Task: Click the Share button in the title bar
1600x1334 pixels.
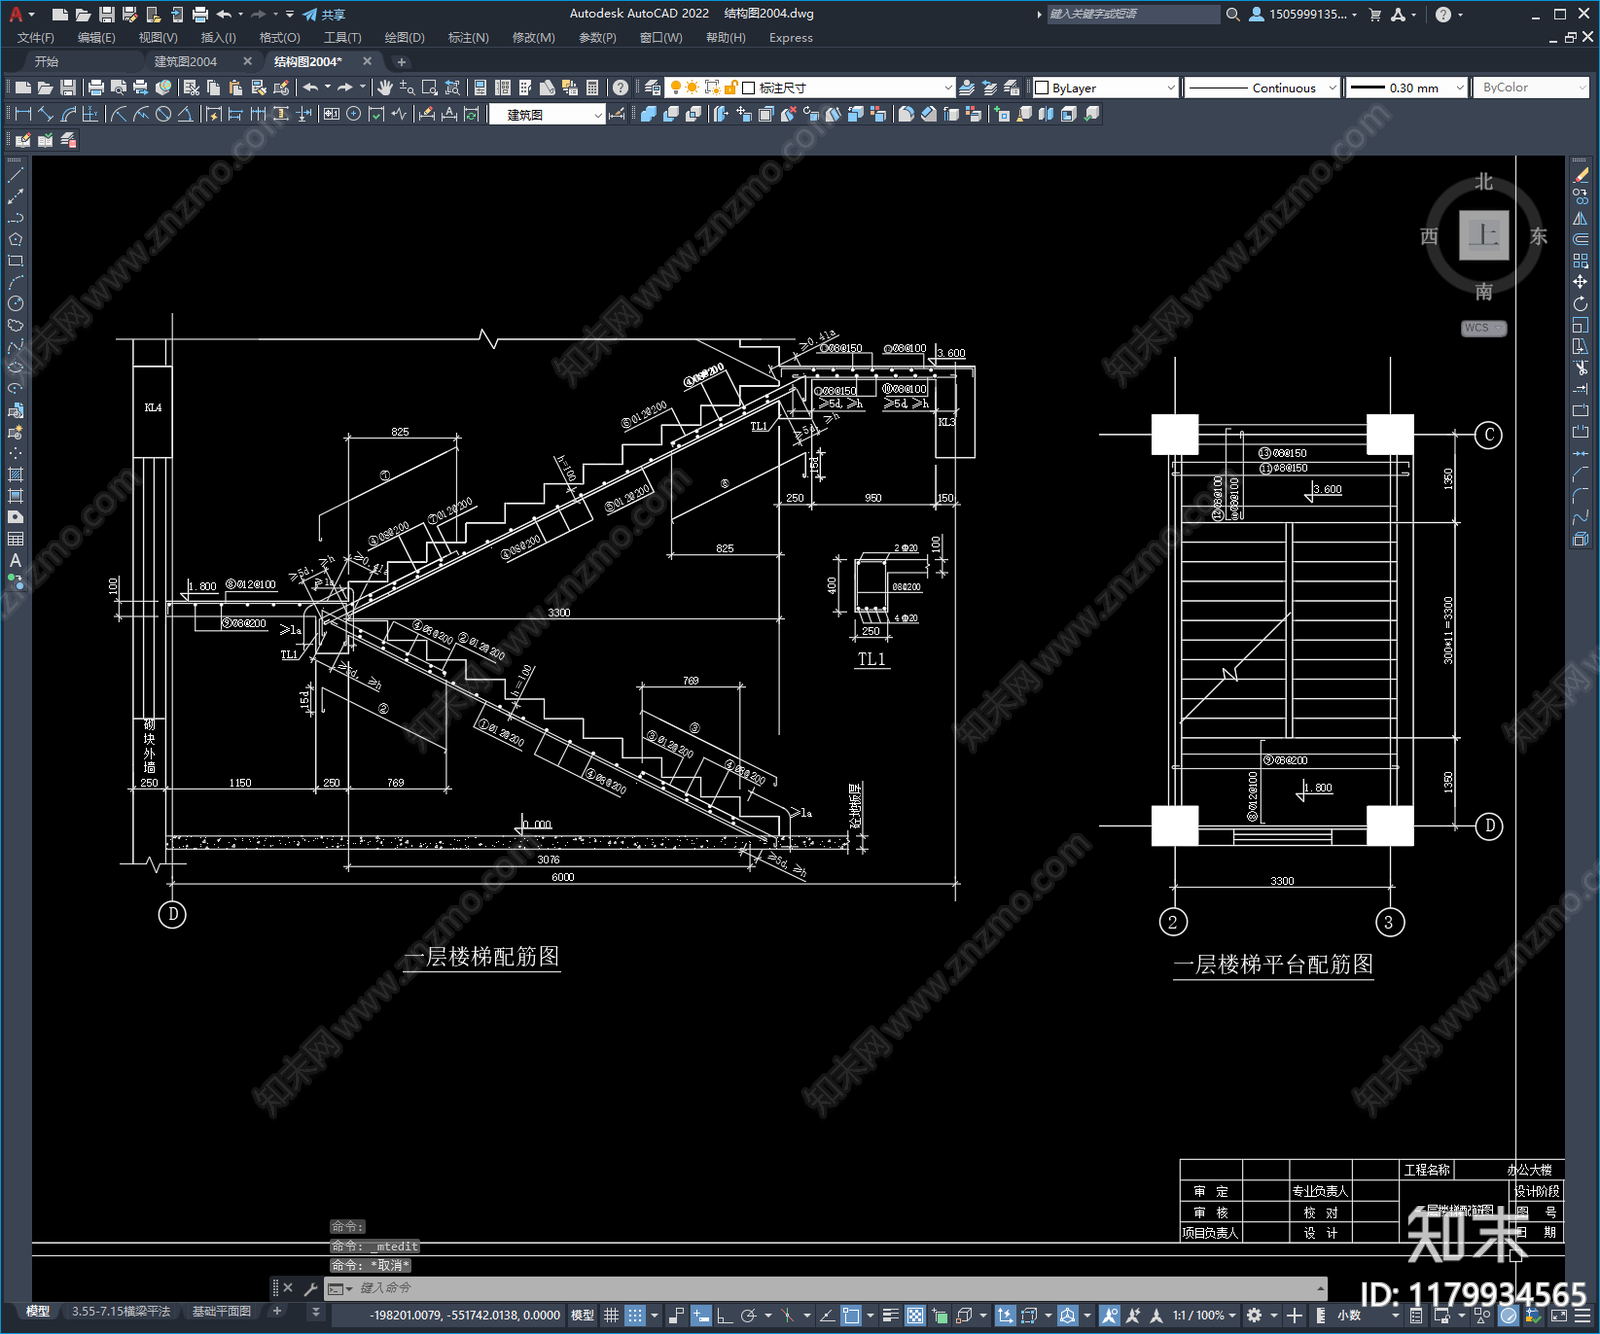Action: click(x=324, y=14)
